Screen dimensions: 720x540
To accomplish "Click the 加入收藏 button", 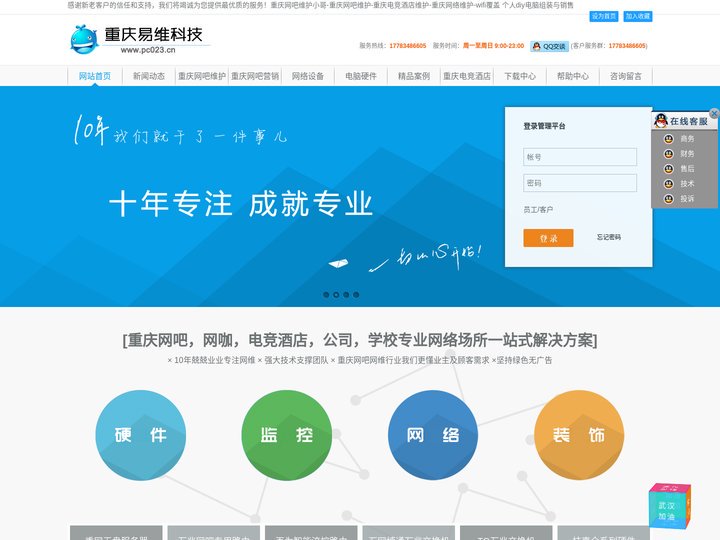I will 638,17.
